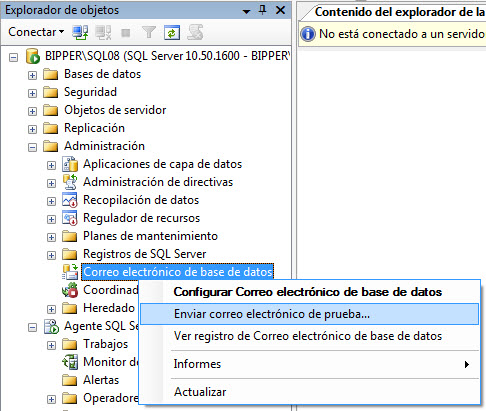This screenshot has height=411, width=486.
Task: Click the Seguridad folder icon
Action: pos(51,92)
